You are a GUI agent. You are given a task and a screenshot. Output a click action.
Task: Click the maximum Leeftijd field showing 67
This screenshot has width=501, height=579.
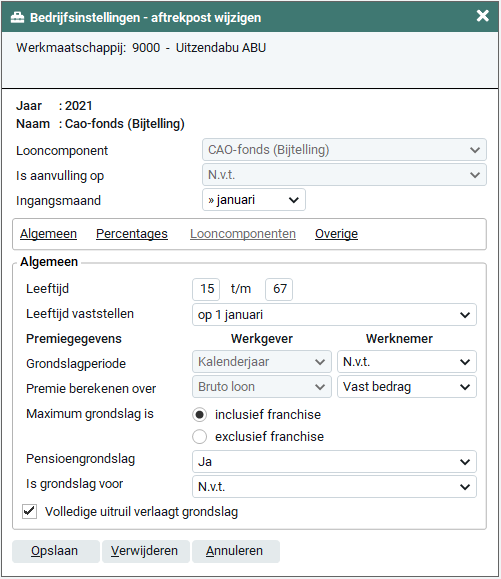pos(279,289)
